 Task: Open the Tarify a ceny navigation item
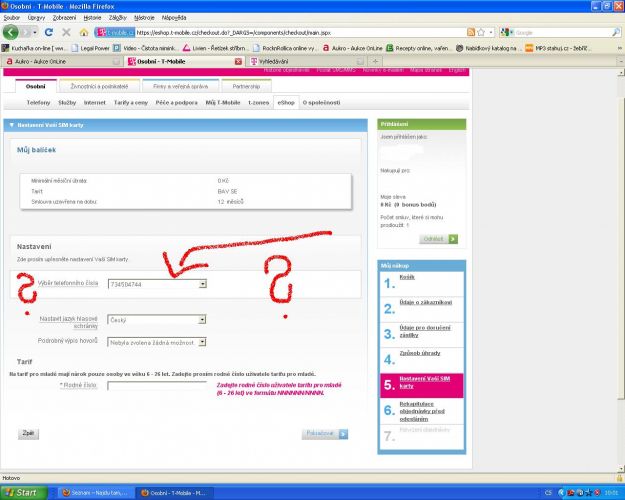click(131, 103)
